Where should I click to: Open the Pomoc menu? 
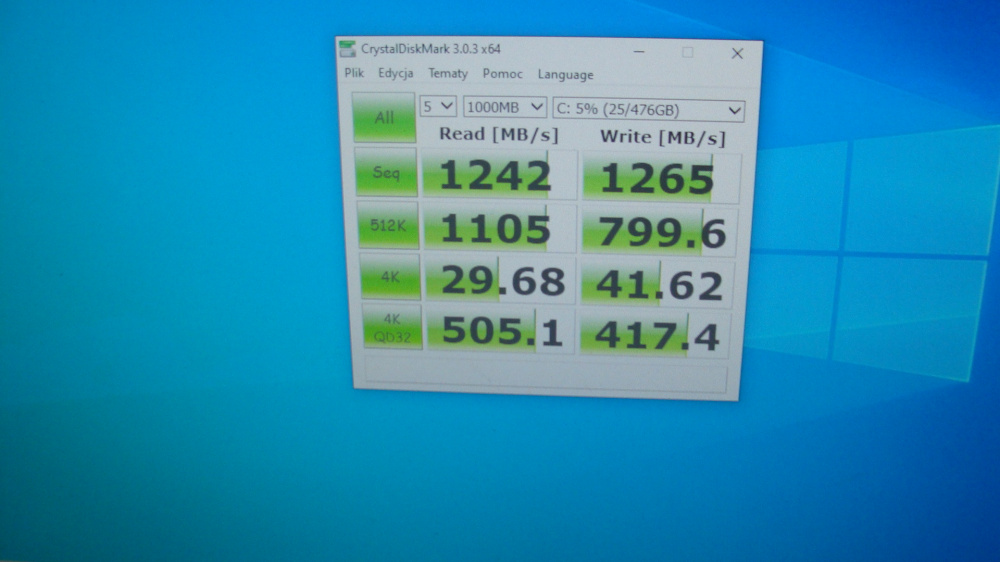point(503,74)
